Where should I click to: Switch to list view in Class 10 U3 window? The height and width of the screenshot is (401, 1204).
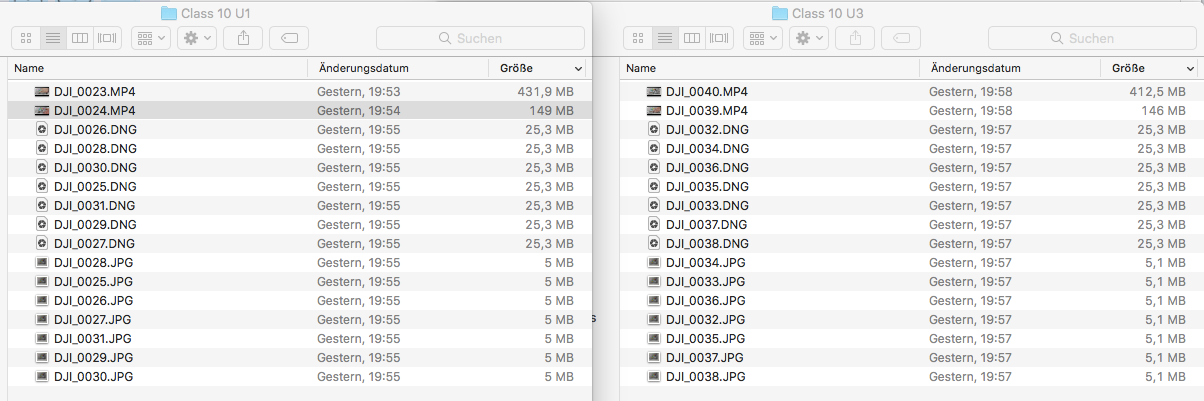point(665,38)
